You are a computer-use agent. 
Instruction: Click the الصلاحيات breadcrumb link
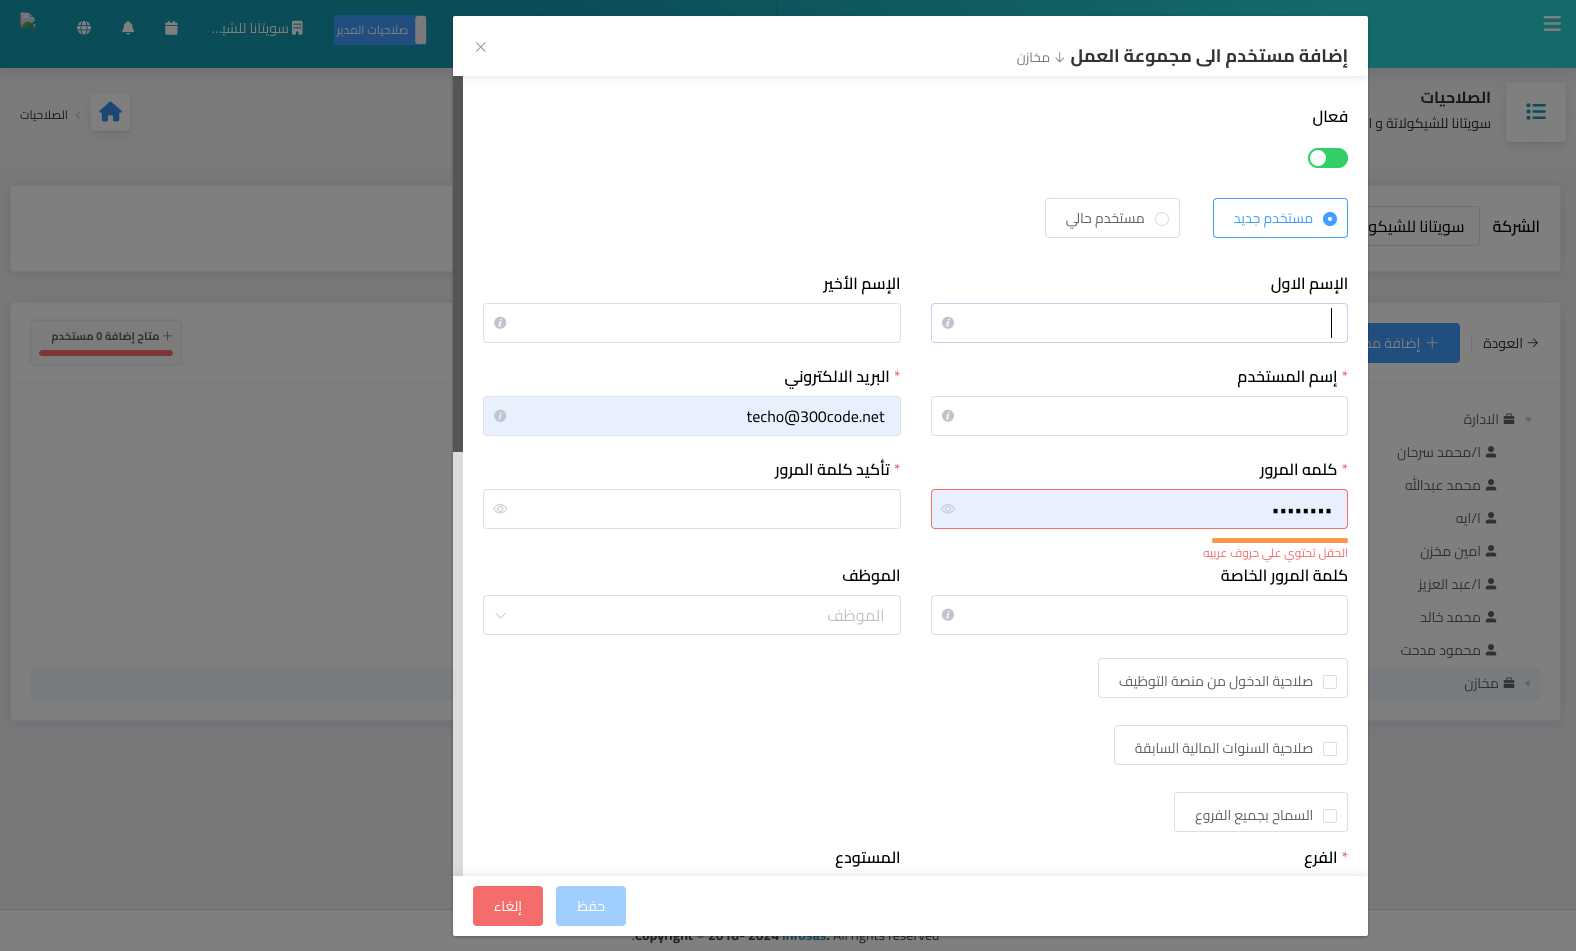[44, 115]
